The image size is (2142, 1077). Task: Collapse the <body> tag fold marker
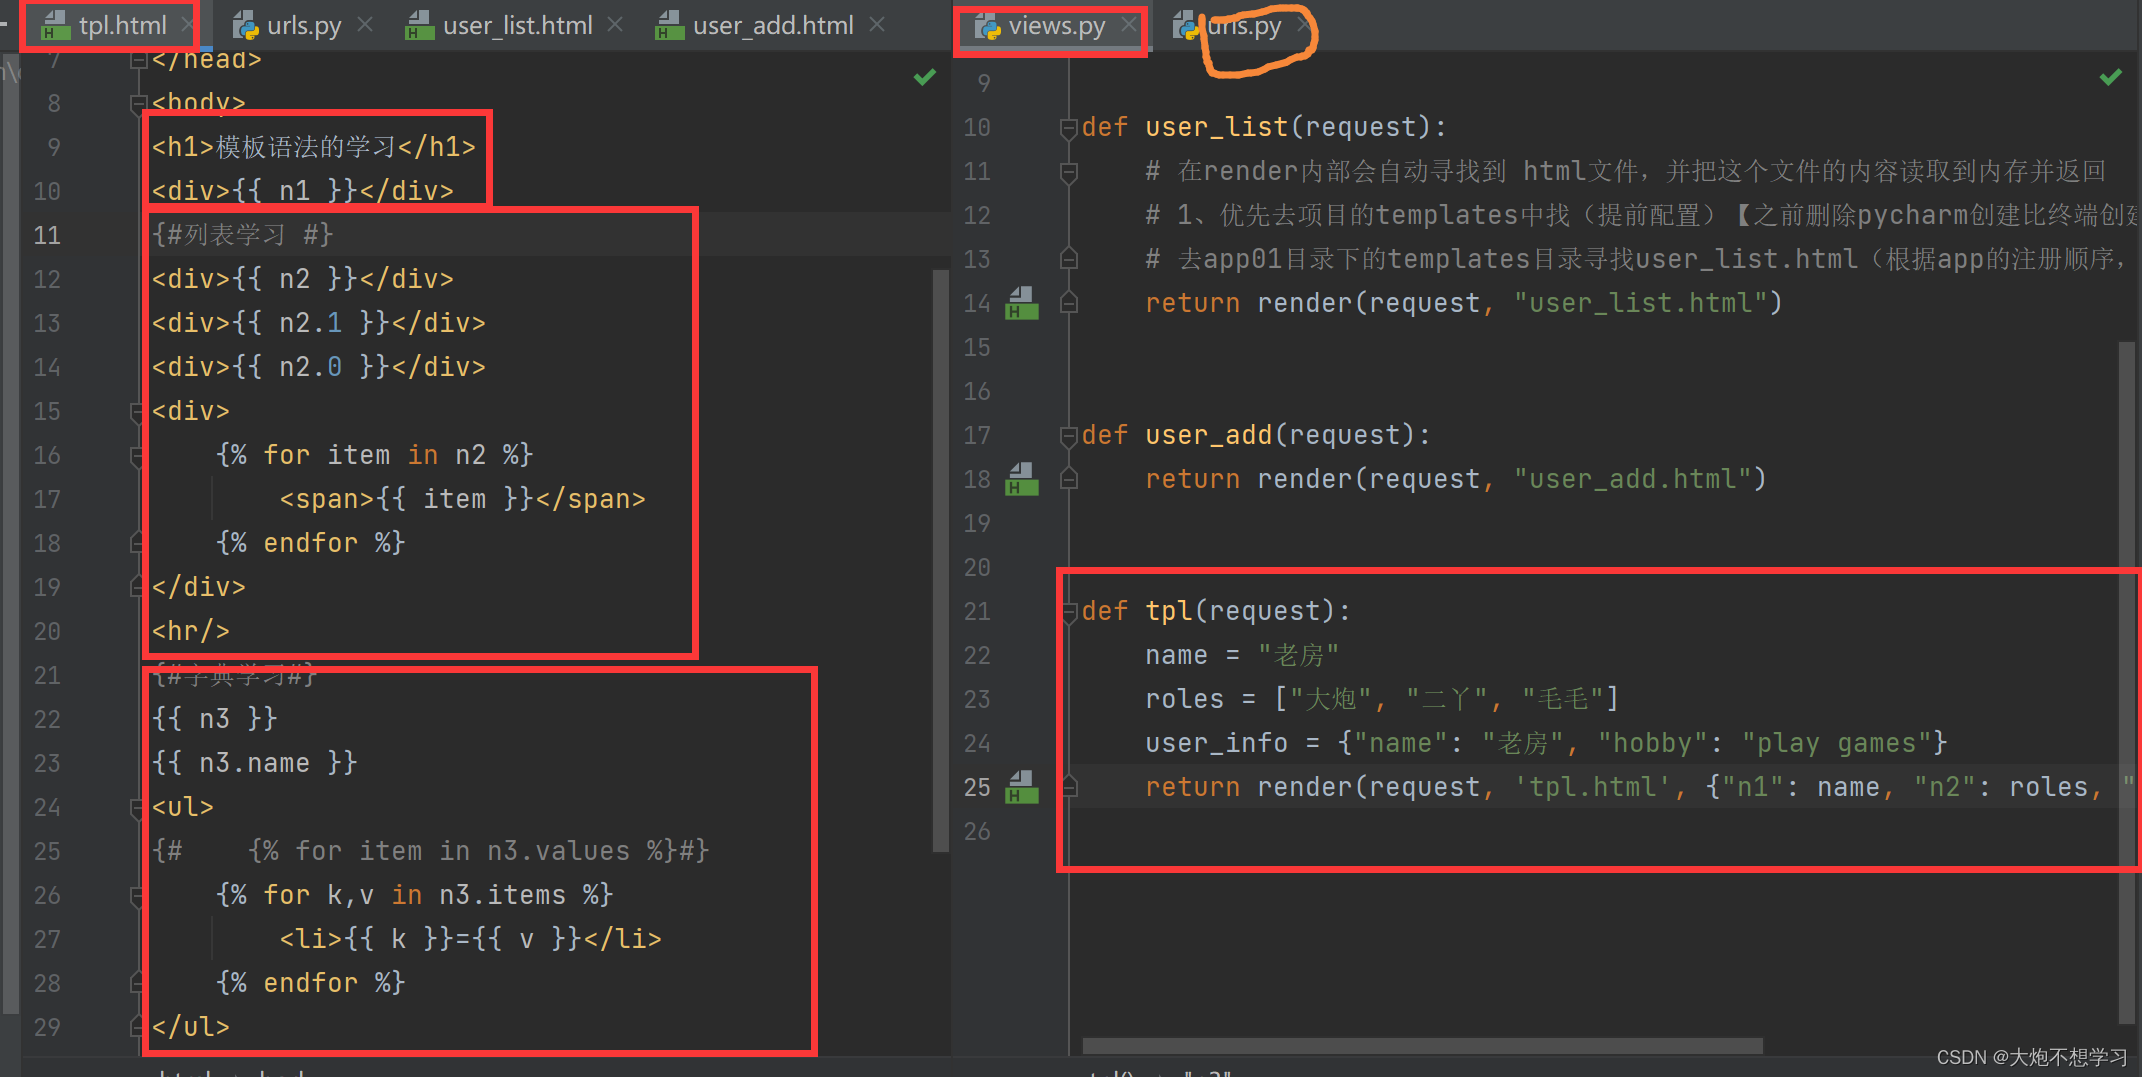(x=138, y=103)
